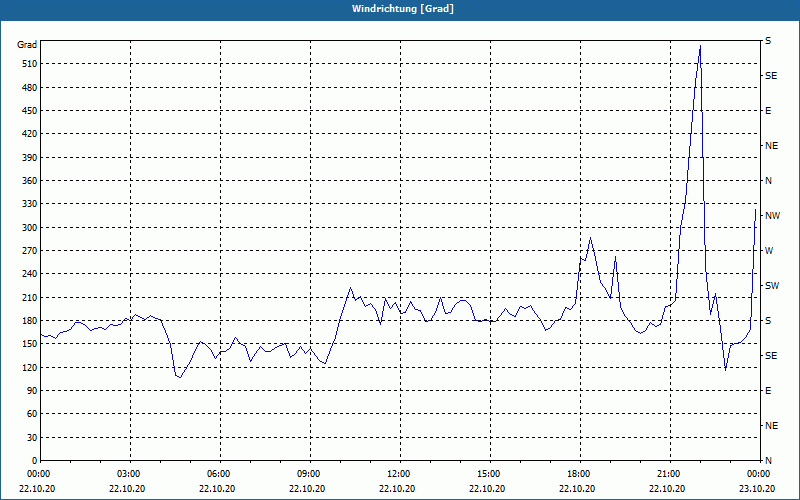This screenshot has width=800, height=500.
Task: Select the 18:00 time label
Action: click(x=581, y=474)
